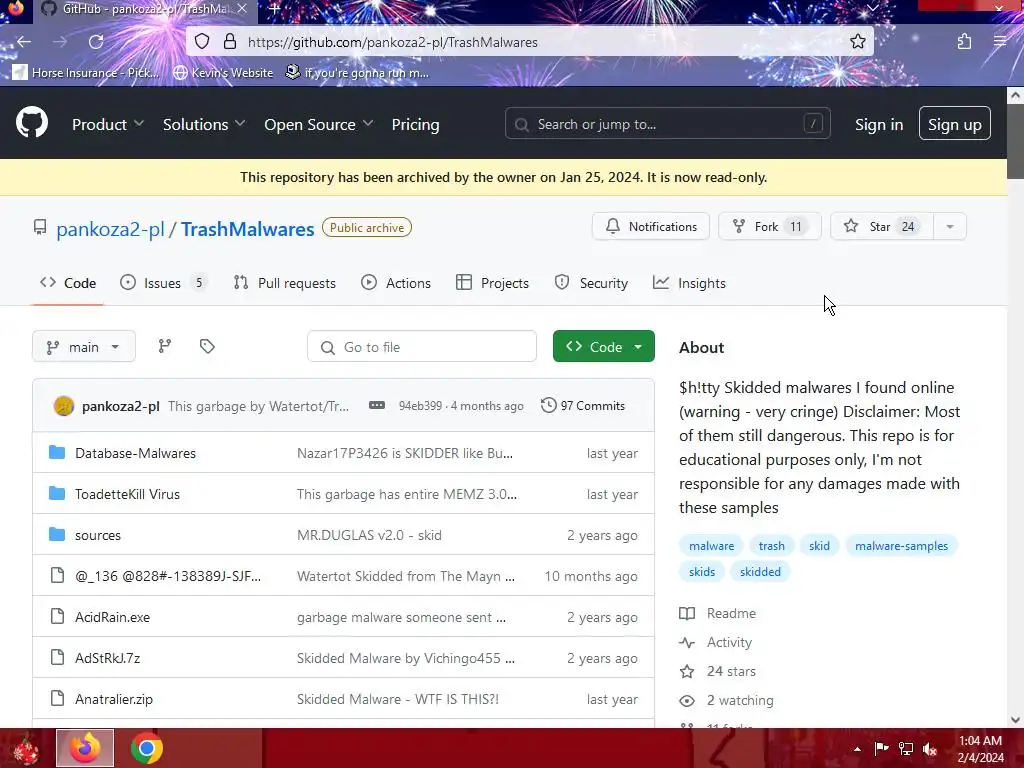Click the Sign up button
The height and width of the screenshot is (768, 1024).
[x=954, y=123]
